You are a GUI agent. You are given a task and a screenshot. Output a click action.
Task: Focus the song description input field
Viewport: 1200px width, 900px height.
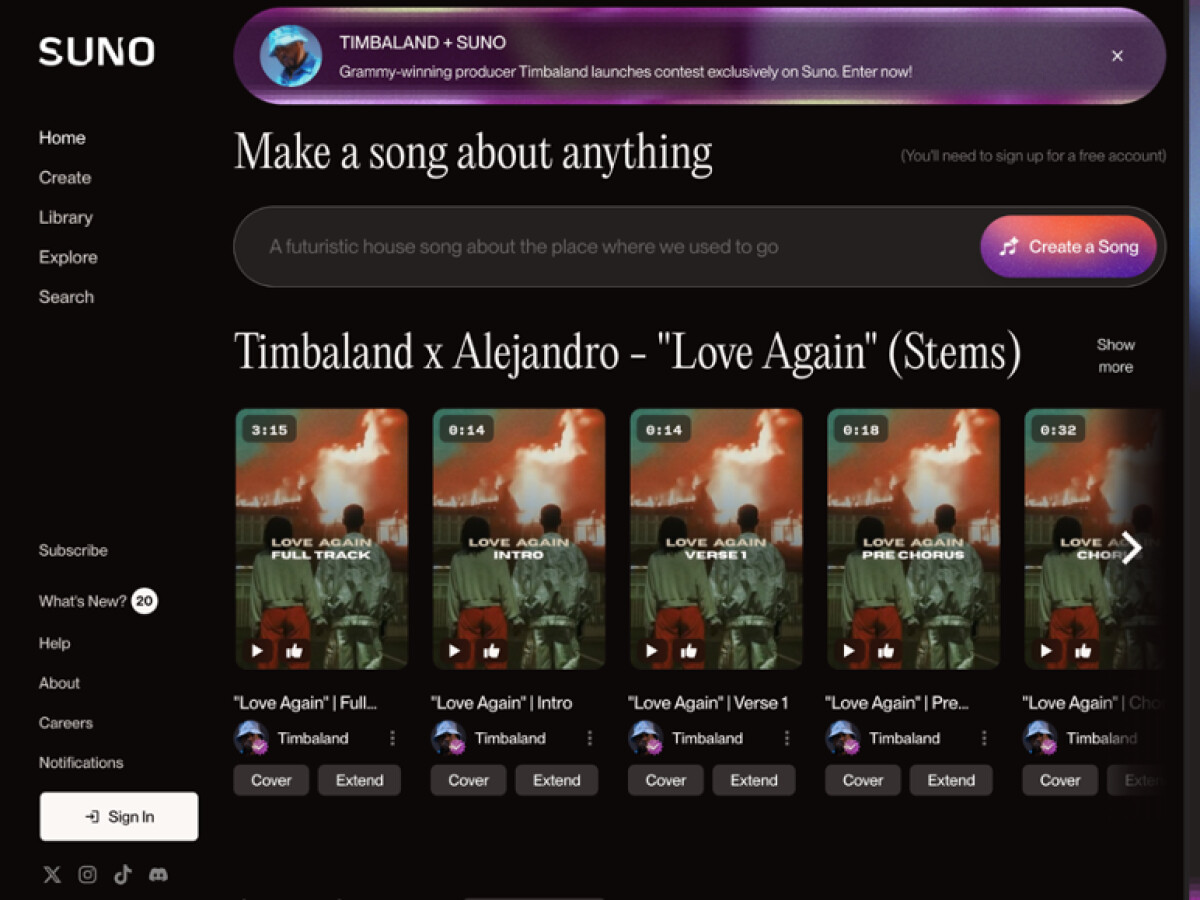click(606, 247)
